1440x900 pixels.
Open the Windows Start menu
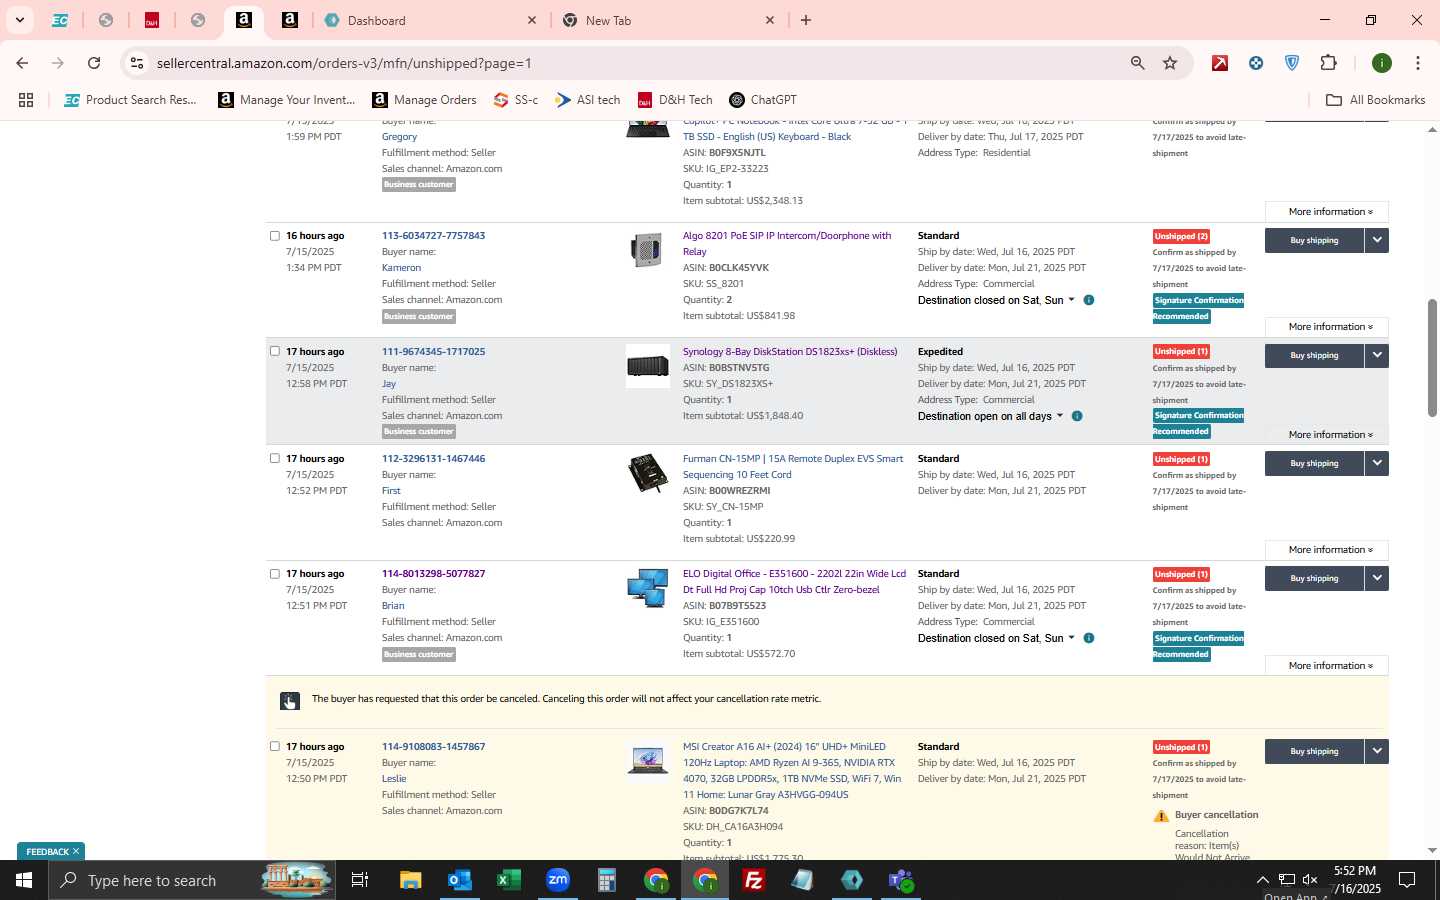[x=23, y=880]
